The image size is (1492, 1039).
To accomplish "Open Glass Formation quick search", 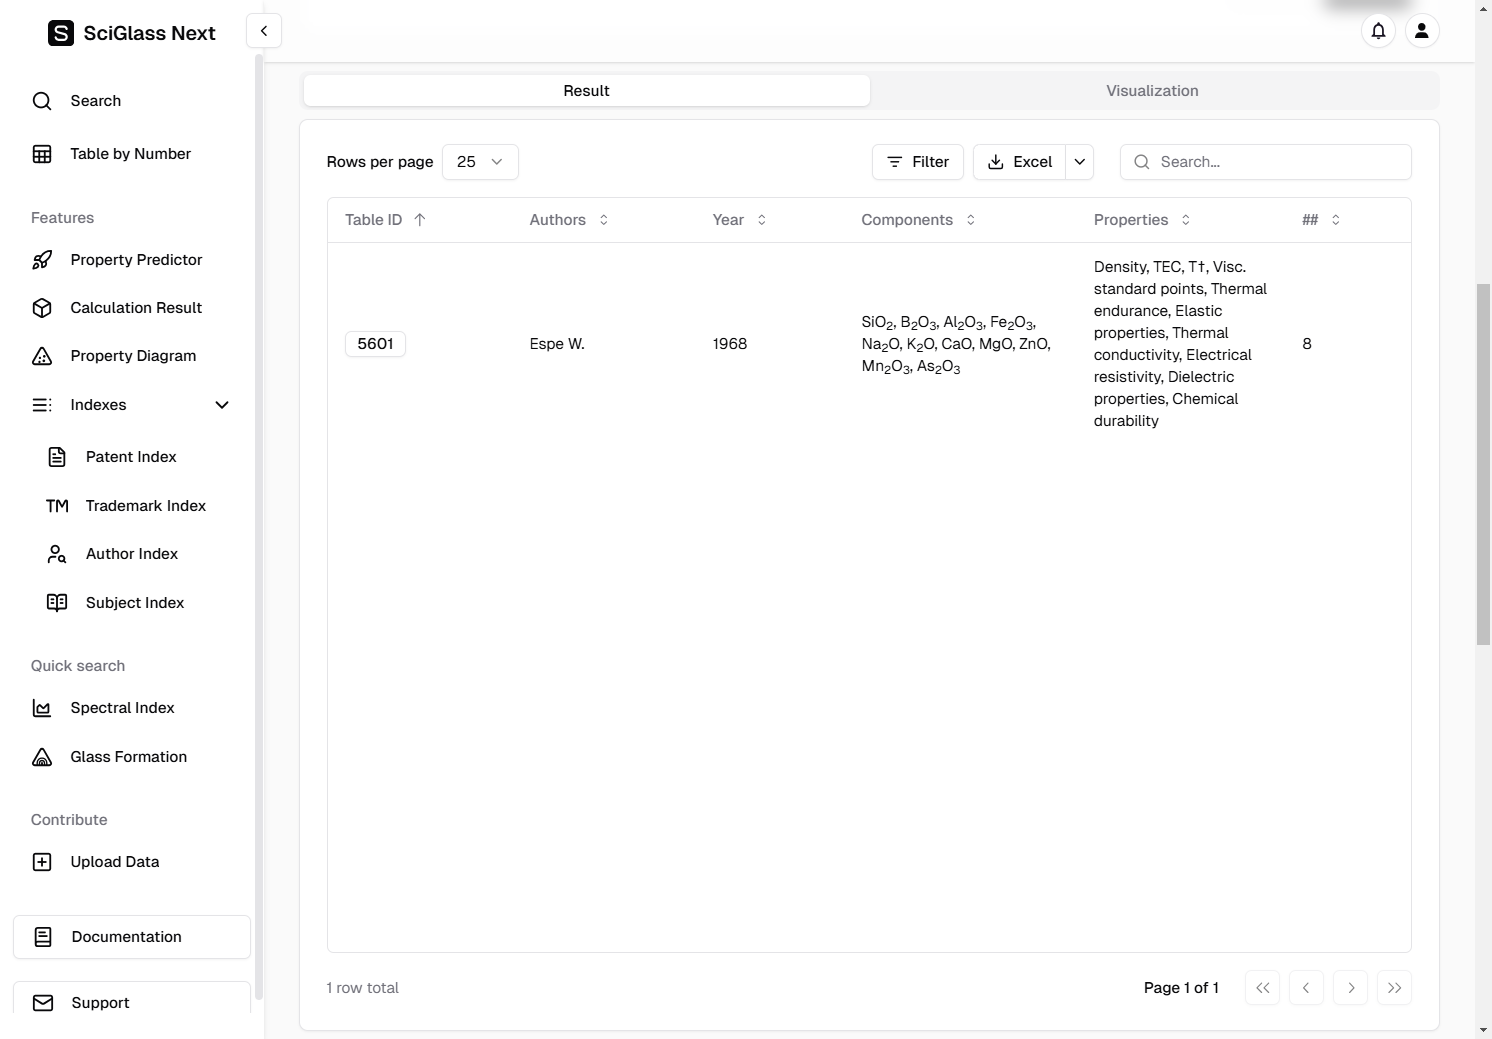I will 128,757.
